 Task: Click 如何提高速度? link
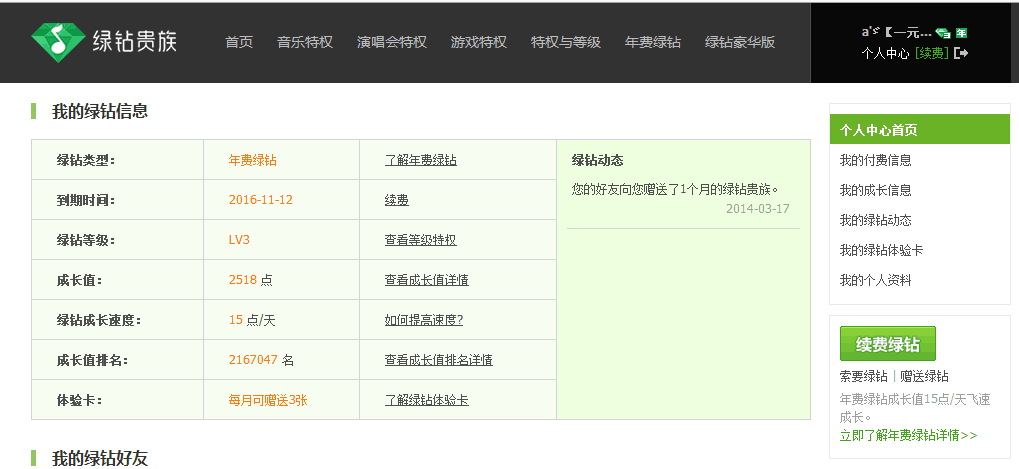(x=424, y=320)
